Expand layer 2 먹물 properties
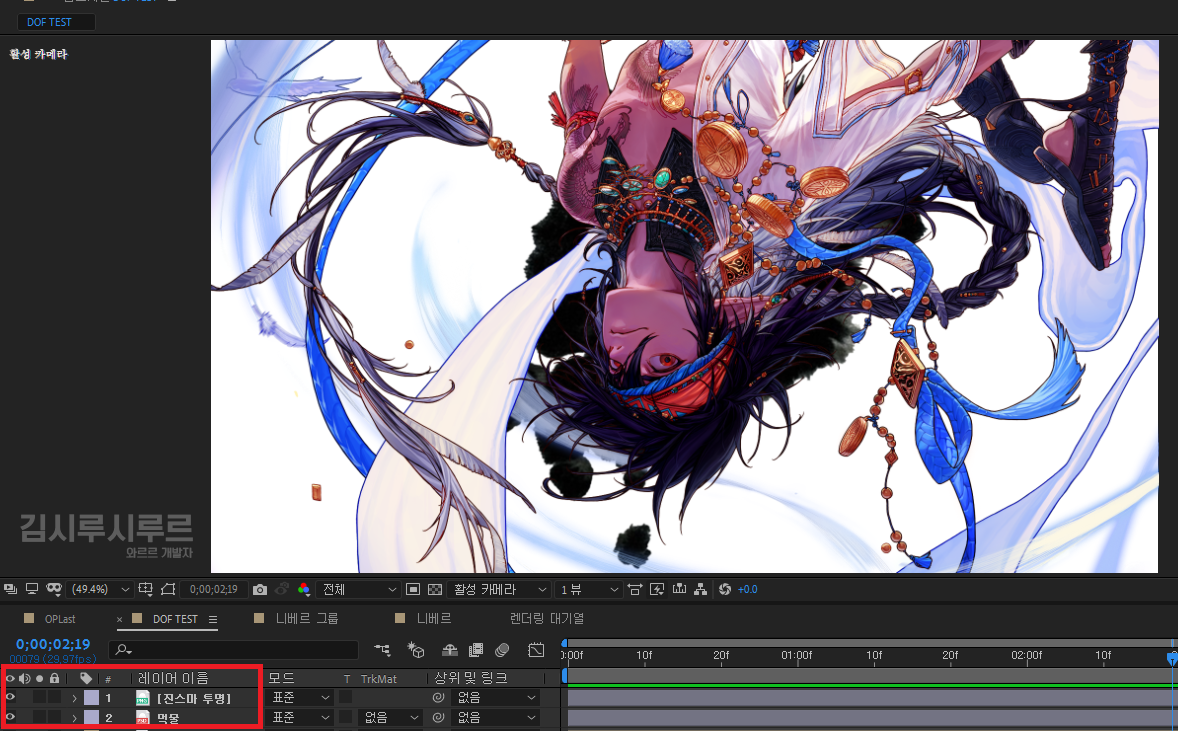The width and height of the screenshot is (1178, 731). click(x=74, y=717)
